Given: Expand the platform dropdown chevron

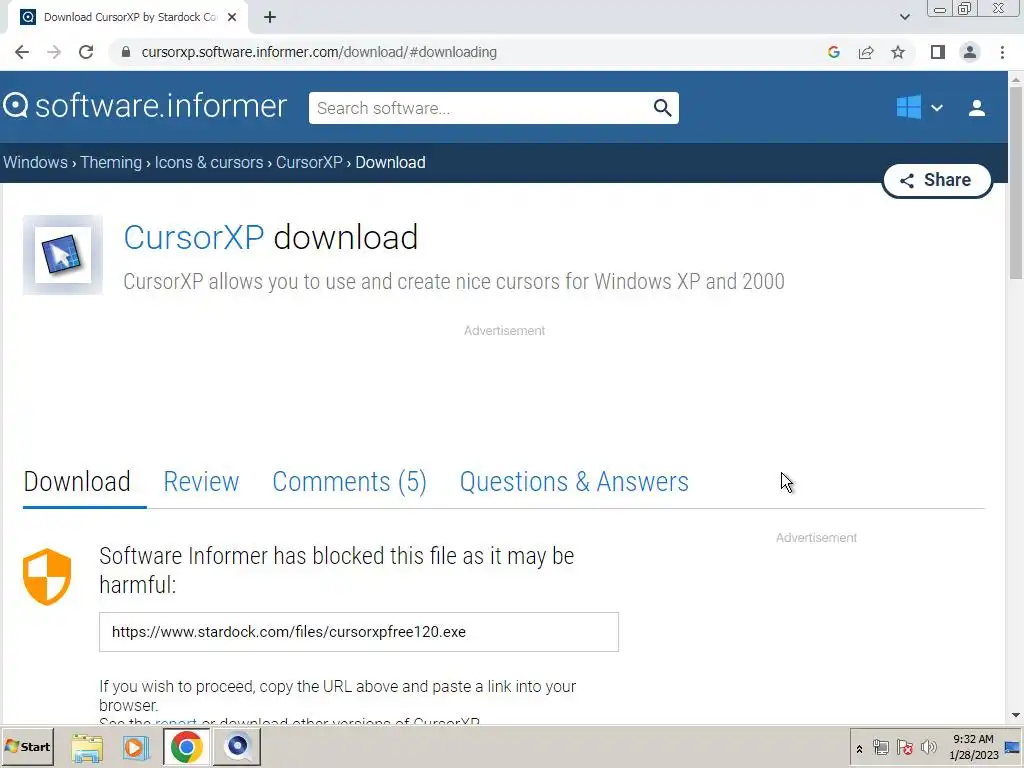Looking at the screenshot, I should pos(936,108).
